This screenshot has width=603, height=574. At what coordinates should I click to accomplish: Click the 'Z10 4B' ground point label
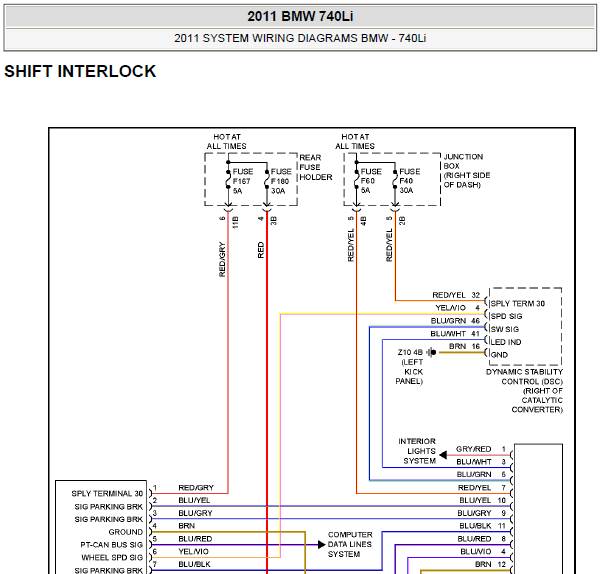pyautogui.click(x=410, y=352)
